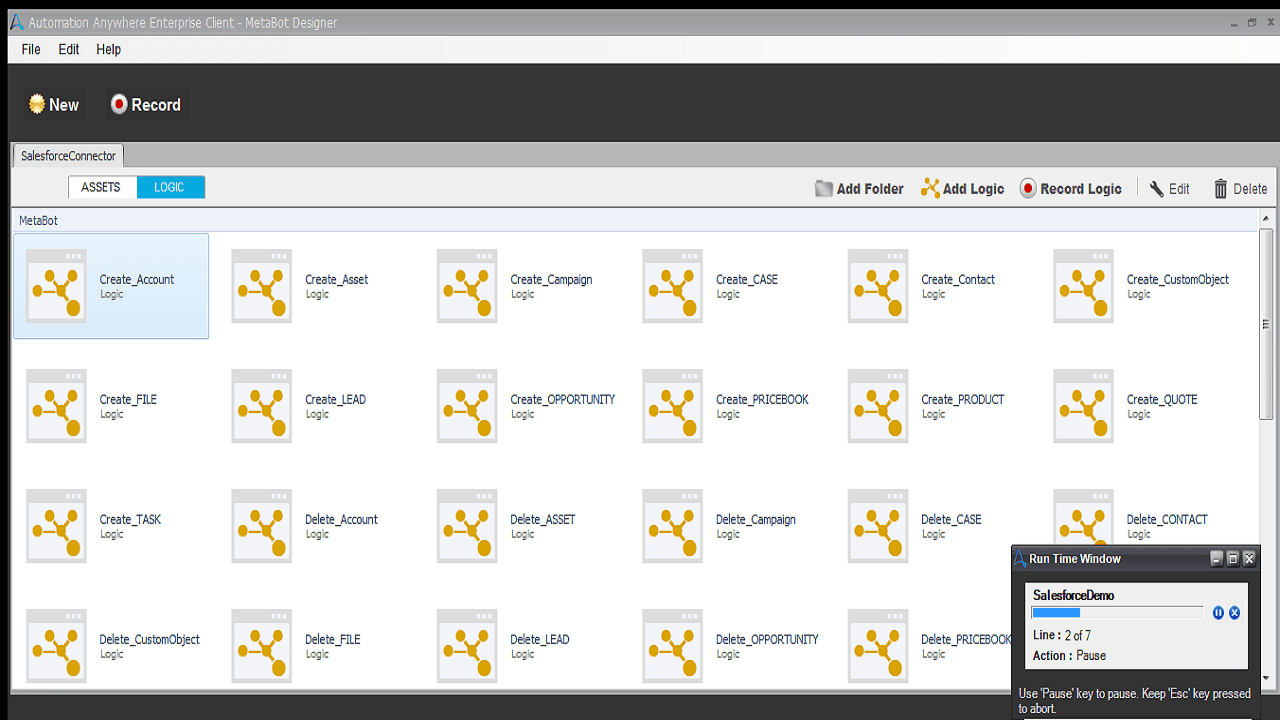Click the Add Folder icon

(824, 188)
